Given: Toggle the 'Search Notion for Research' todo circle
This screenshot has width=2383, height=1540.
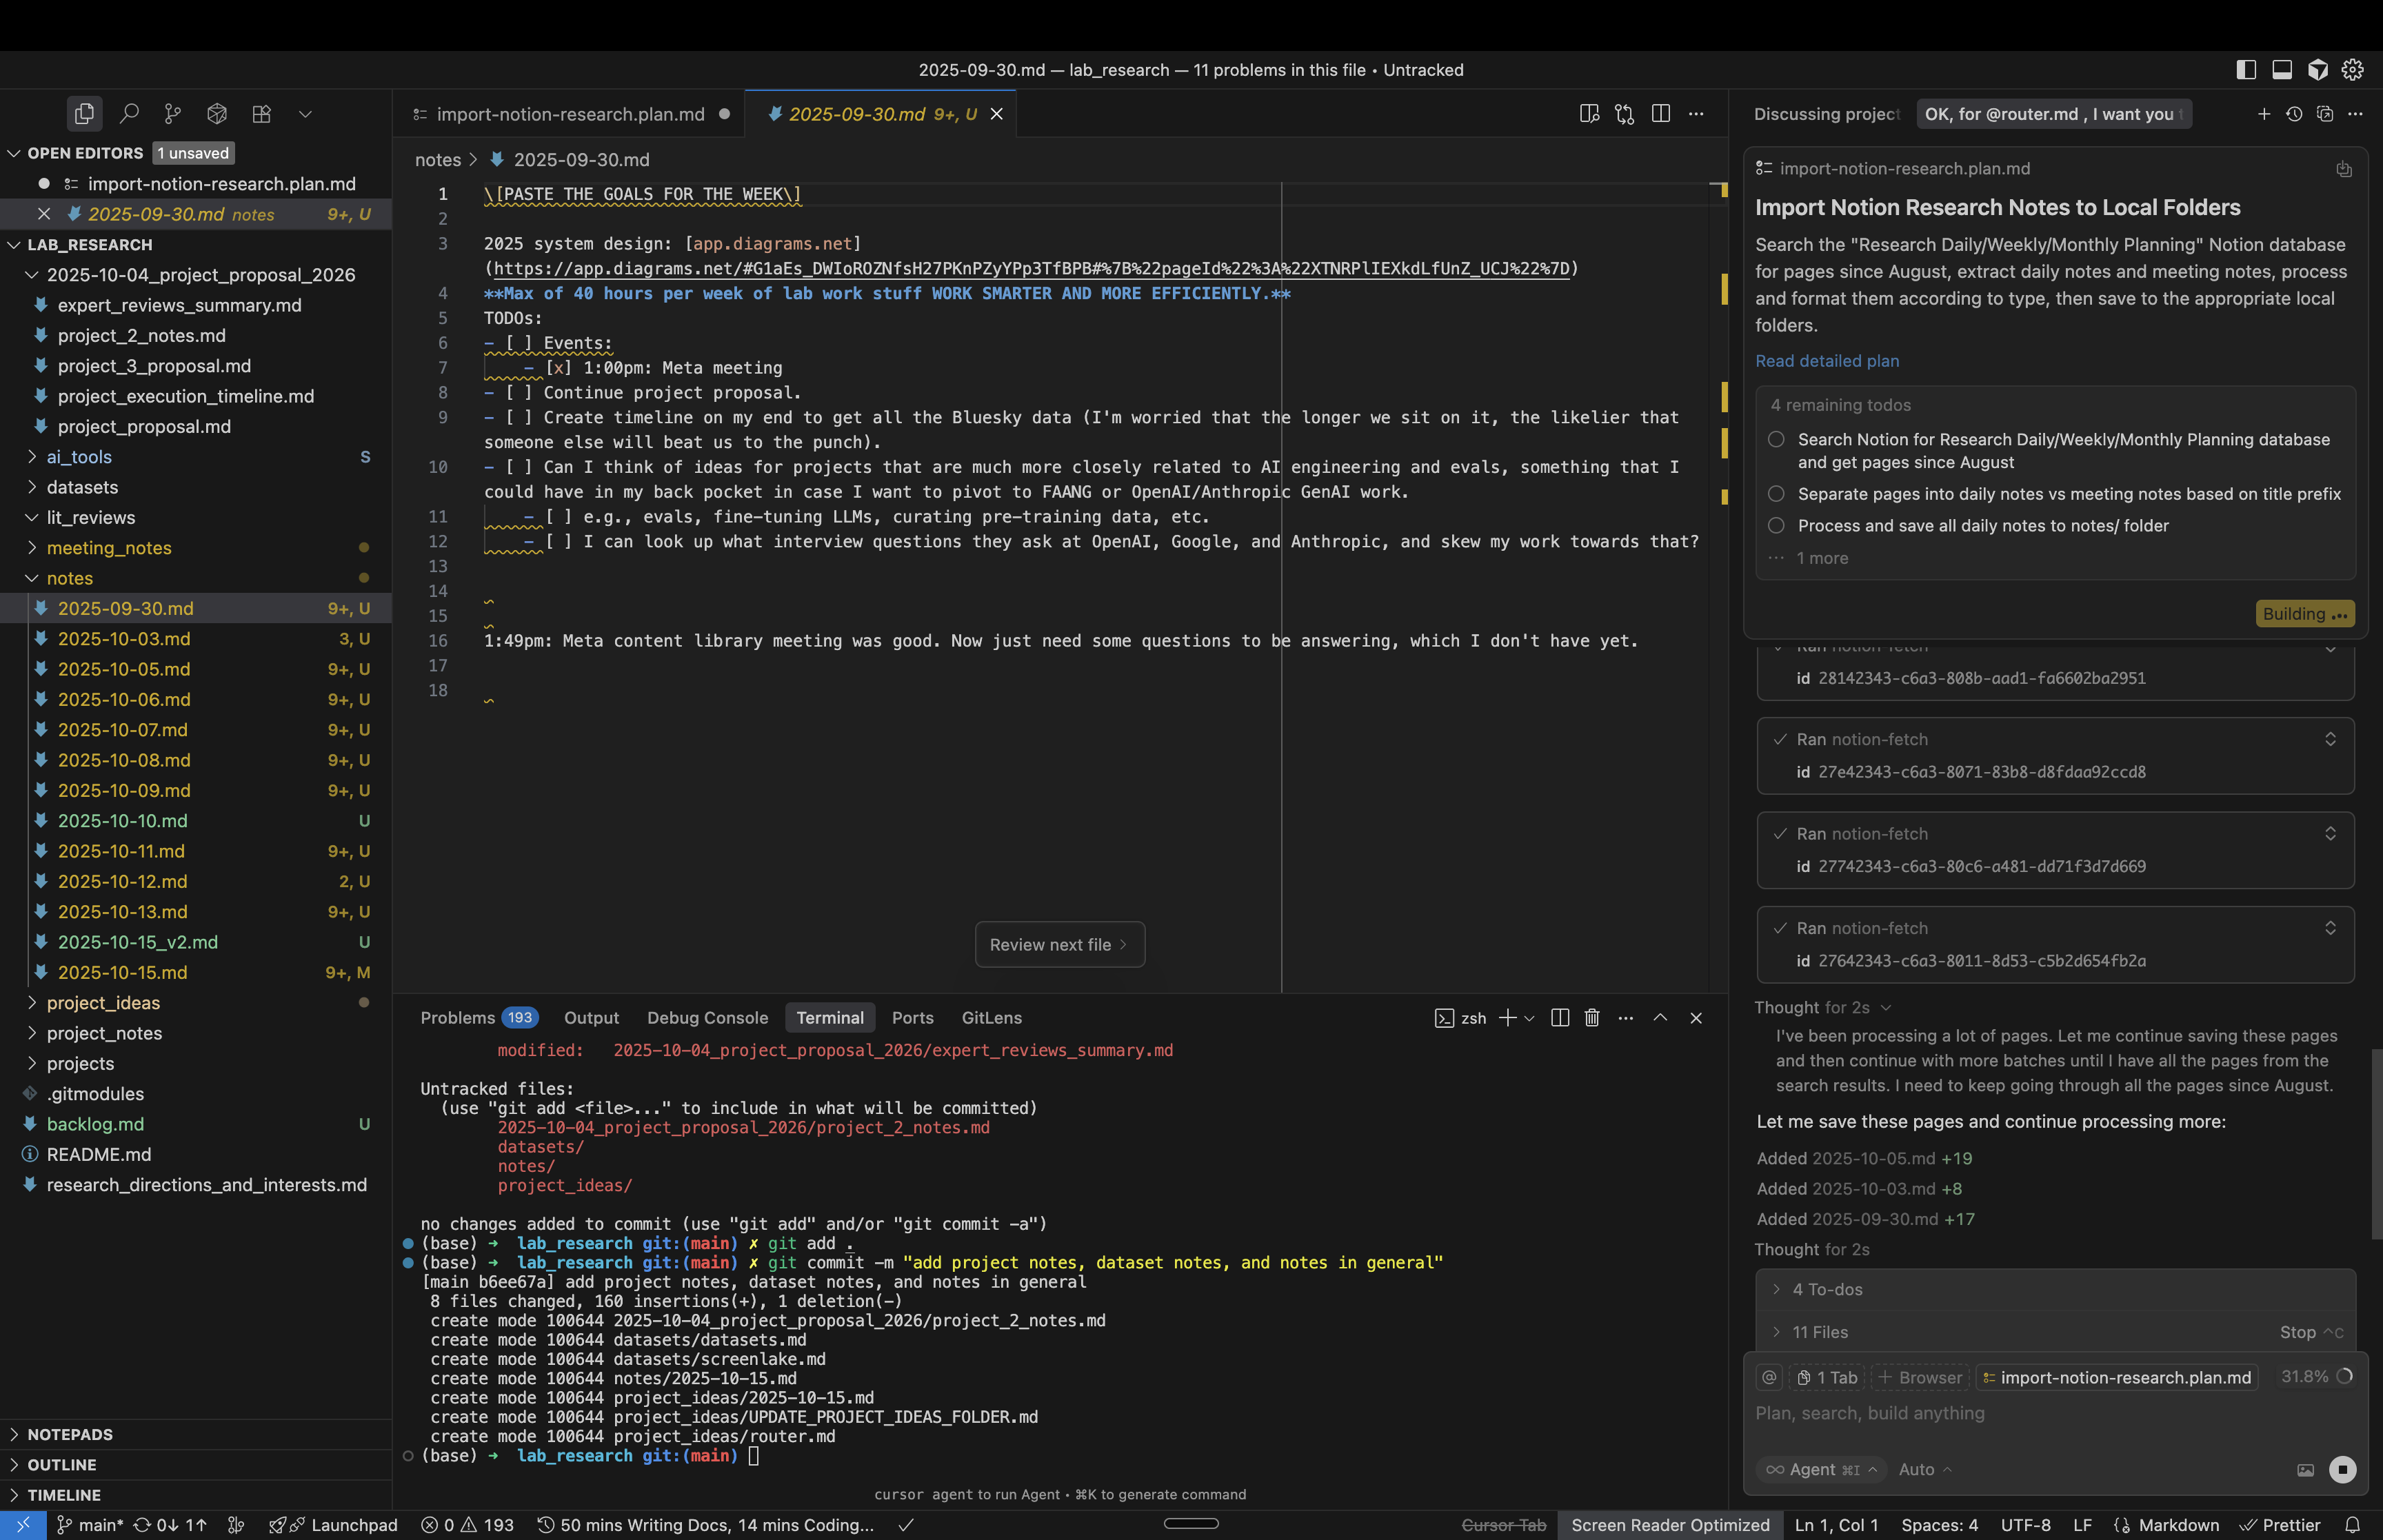Looking at the screenshot, I should click(1776, 440).
